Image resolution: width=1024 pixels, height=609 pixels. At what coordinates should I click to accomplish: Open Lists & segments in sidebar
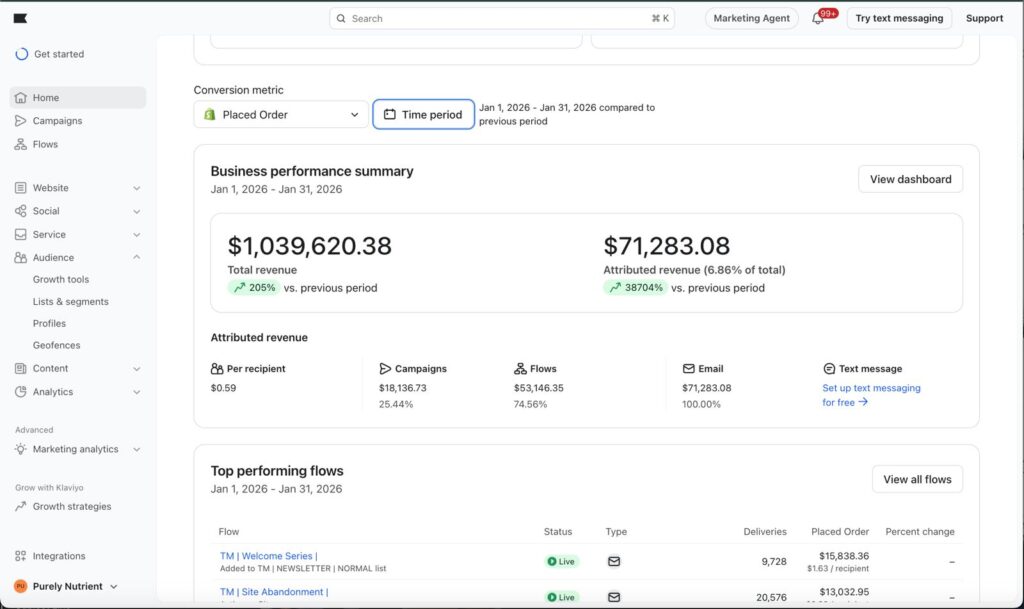(70, 302)
